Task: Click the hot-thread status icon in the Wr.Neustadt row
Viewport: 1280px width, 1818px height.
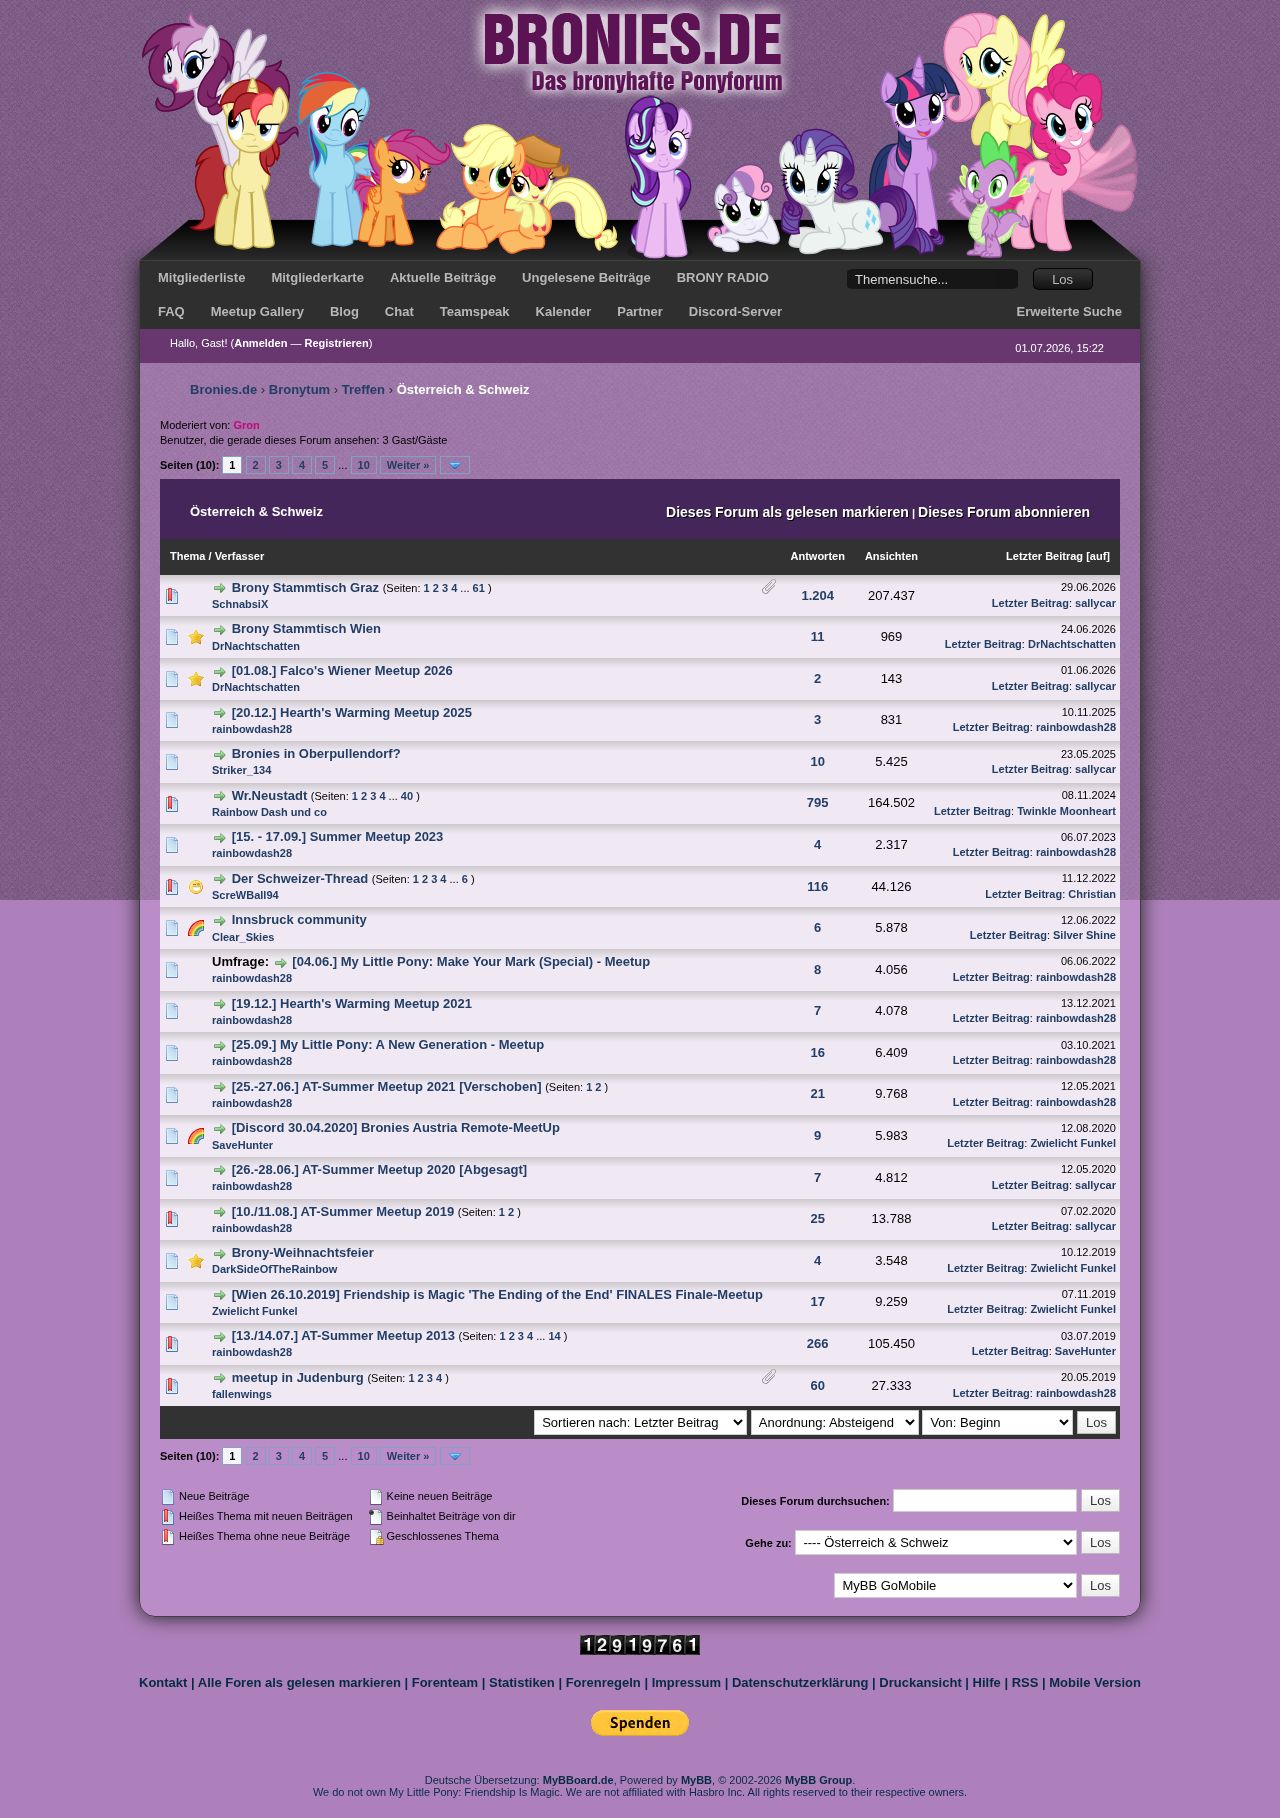Action: [171, 803]
